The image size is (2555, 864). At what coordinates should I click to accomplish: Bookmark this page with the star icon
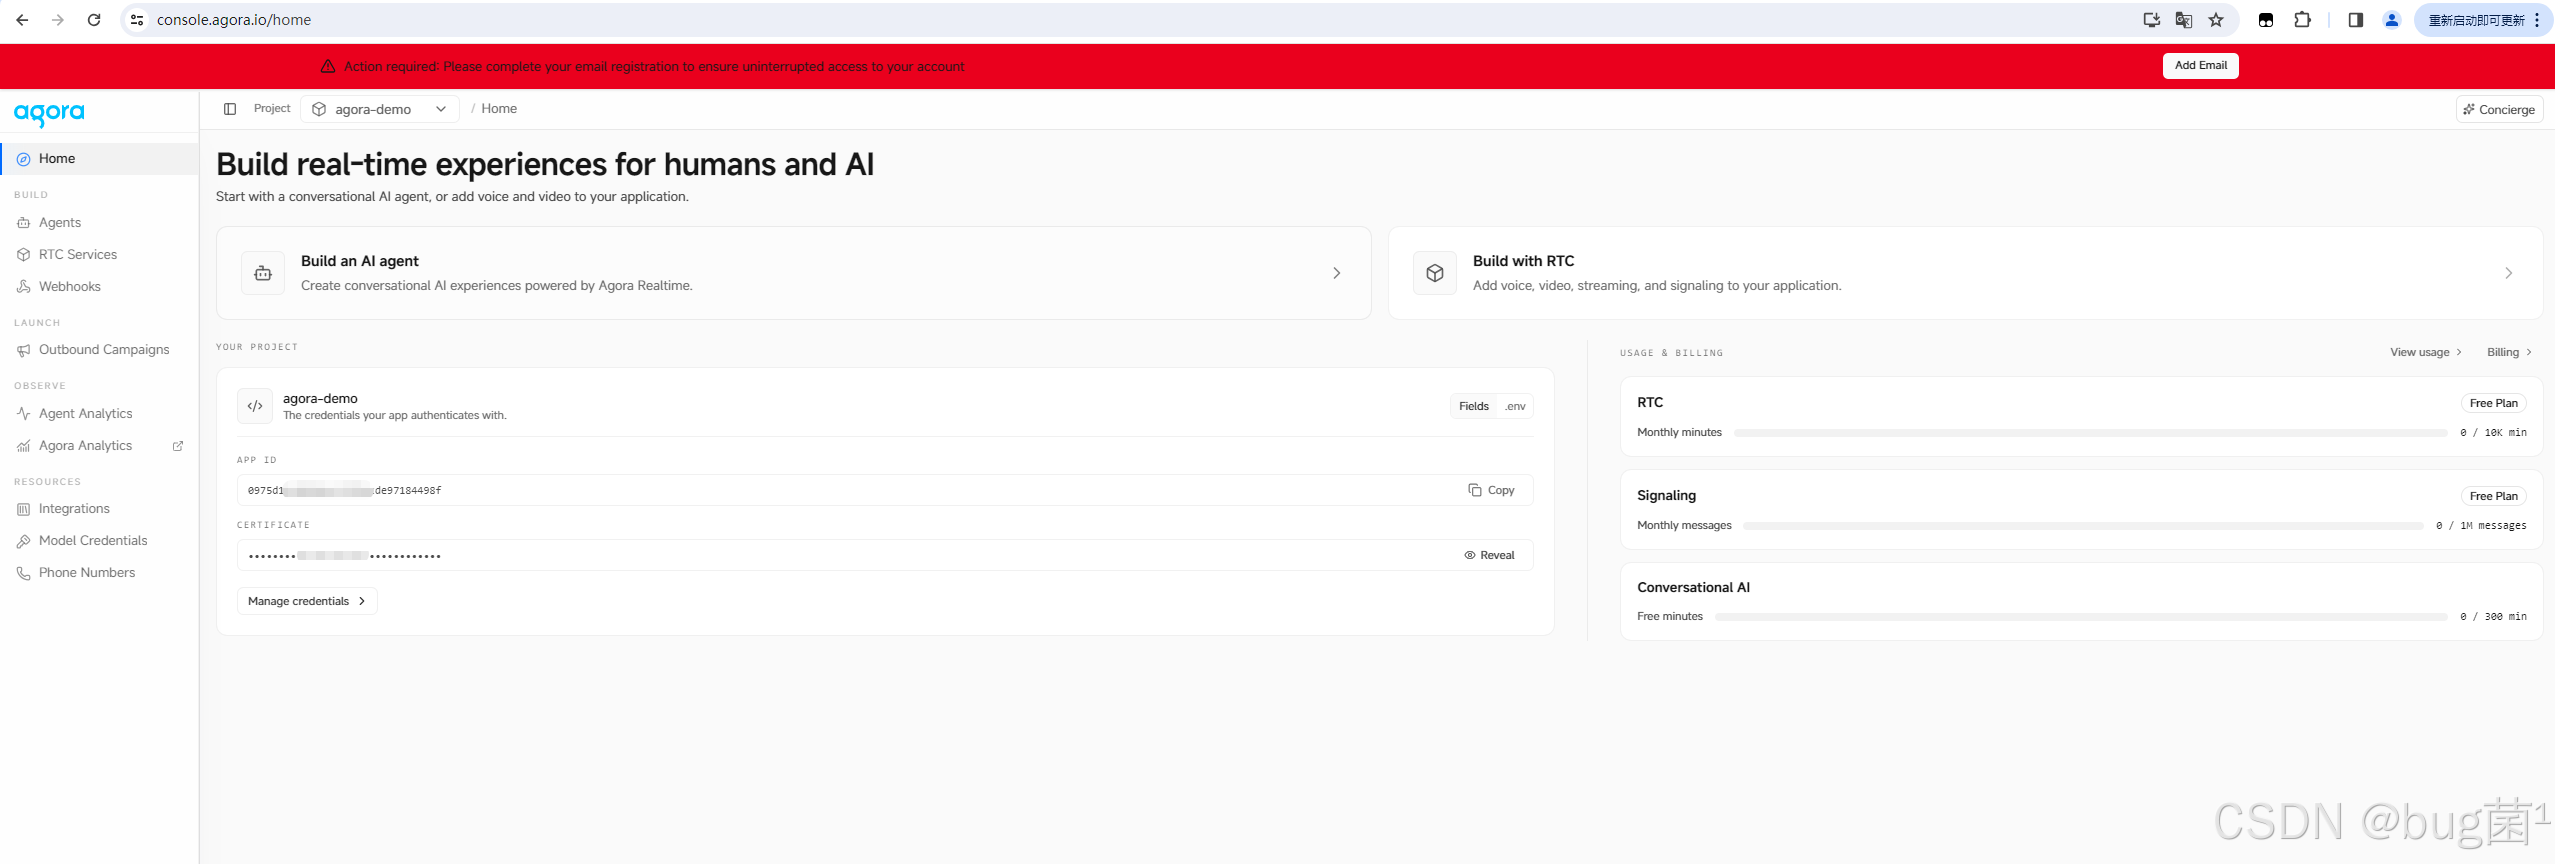[2216, 20]
